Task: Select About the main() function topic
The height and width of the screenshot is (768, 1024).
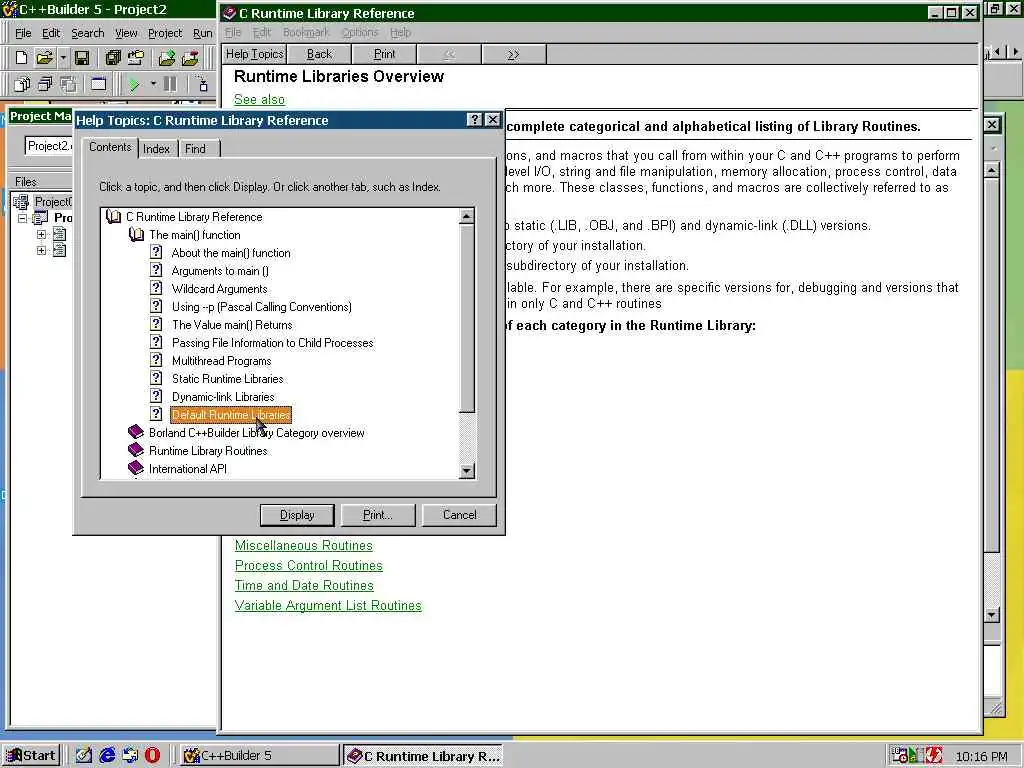Action: pyautogui.click(x=231, y=253)
